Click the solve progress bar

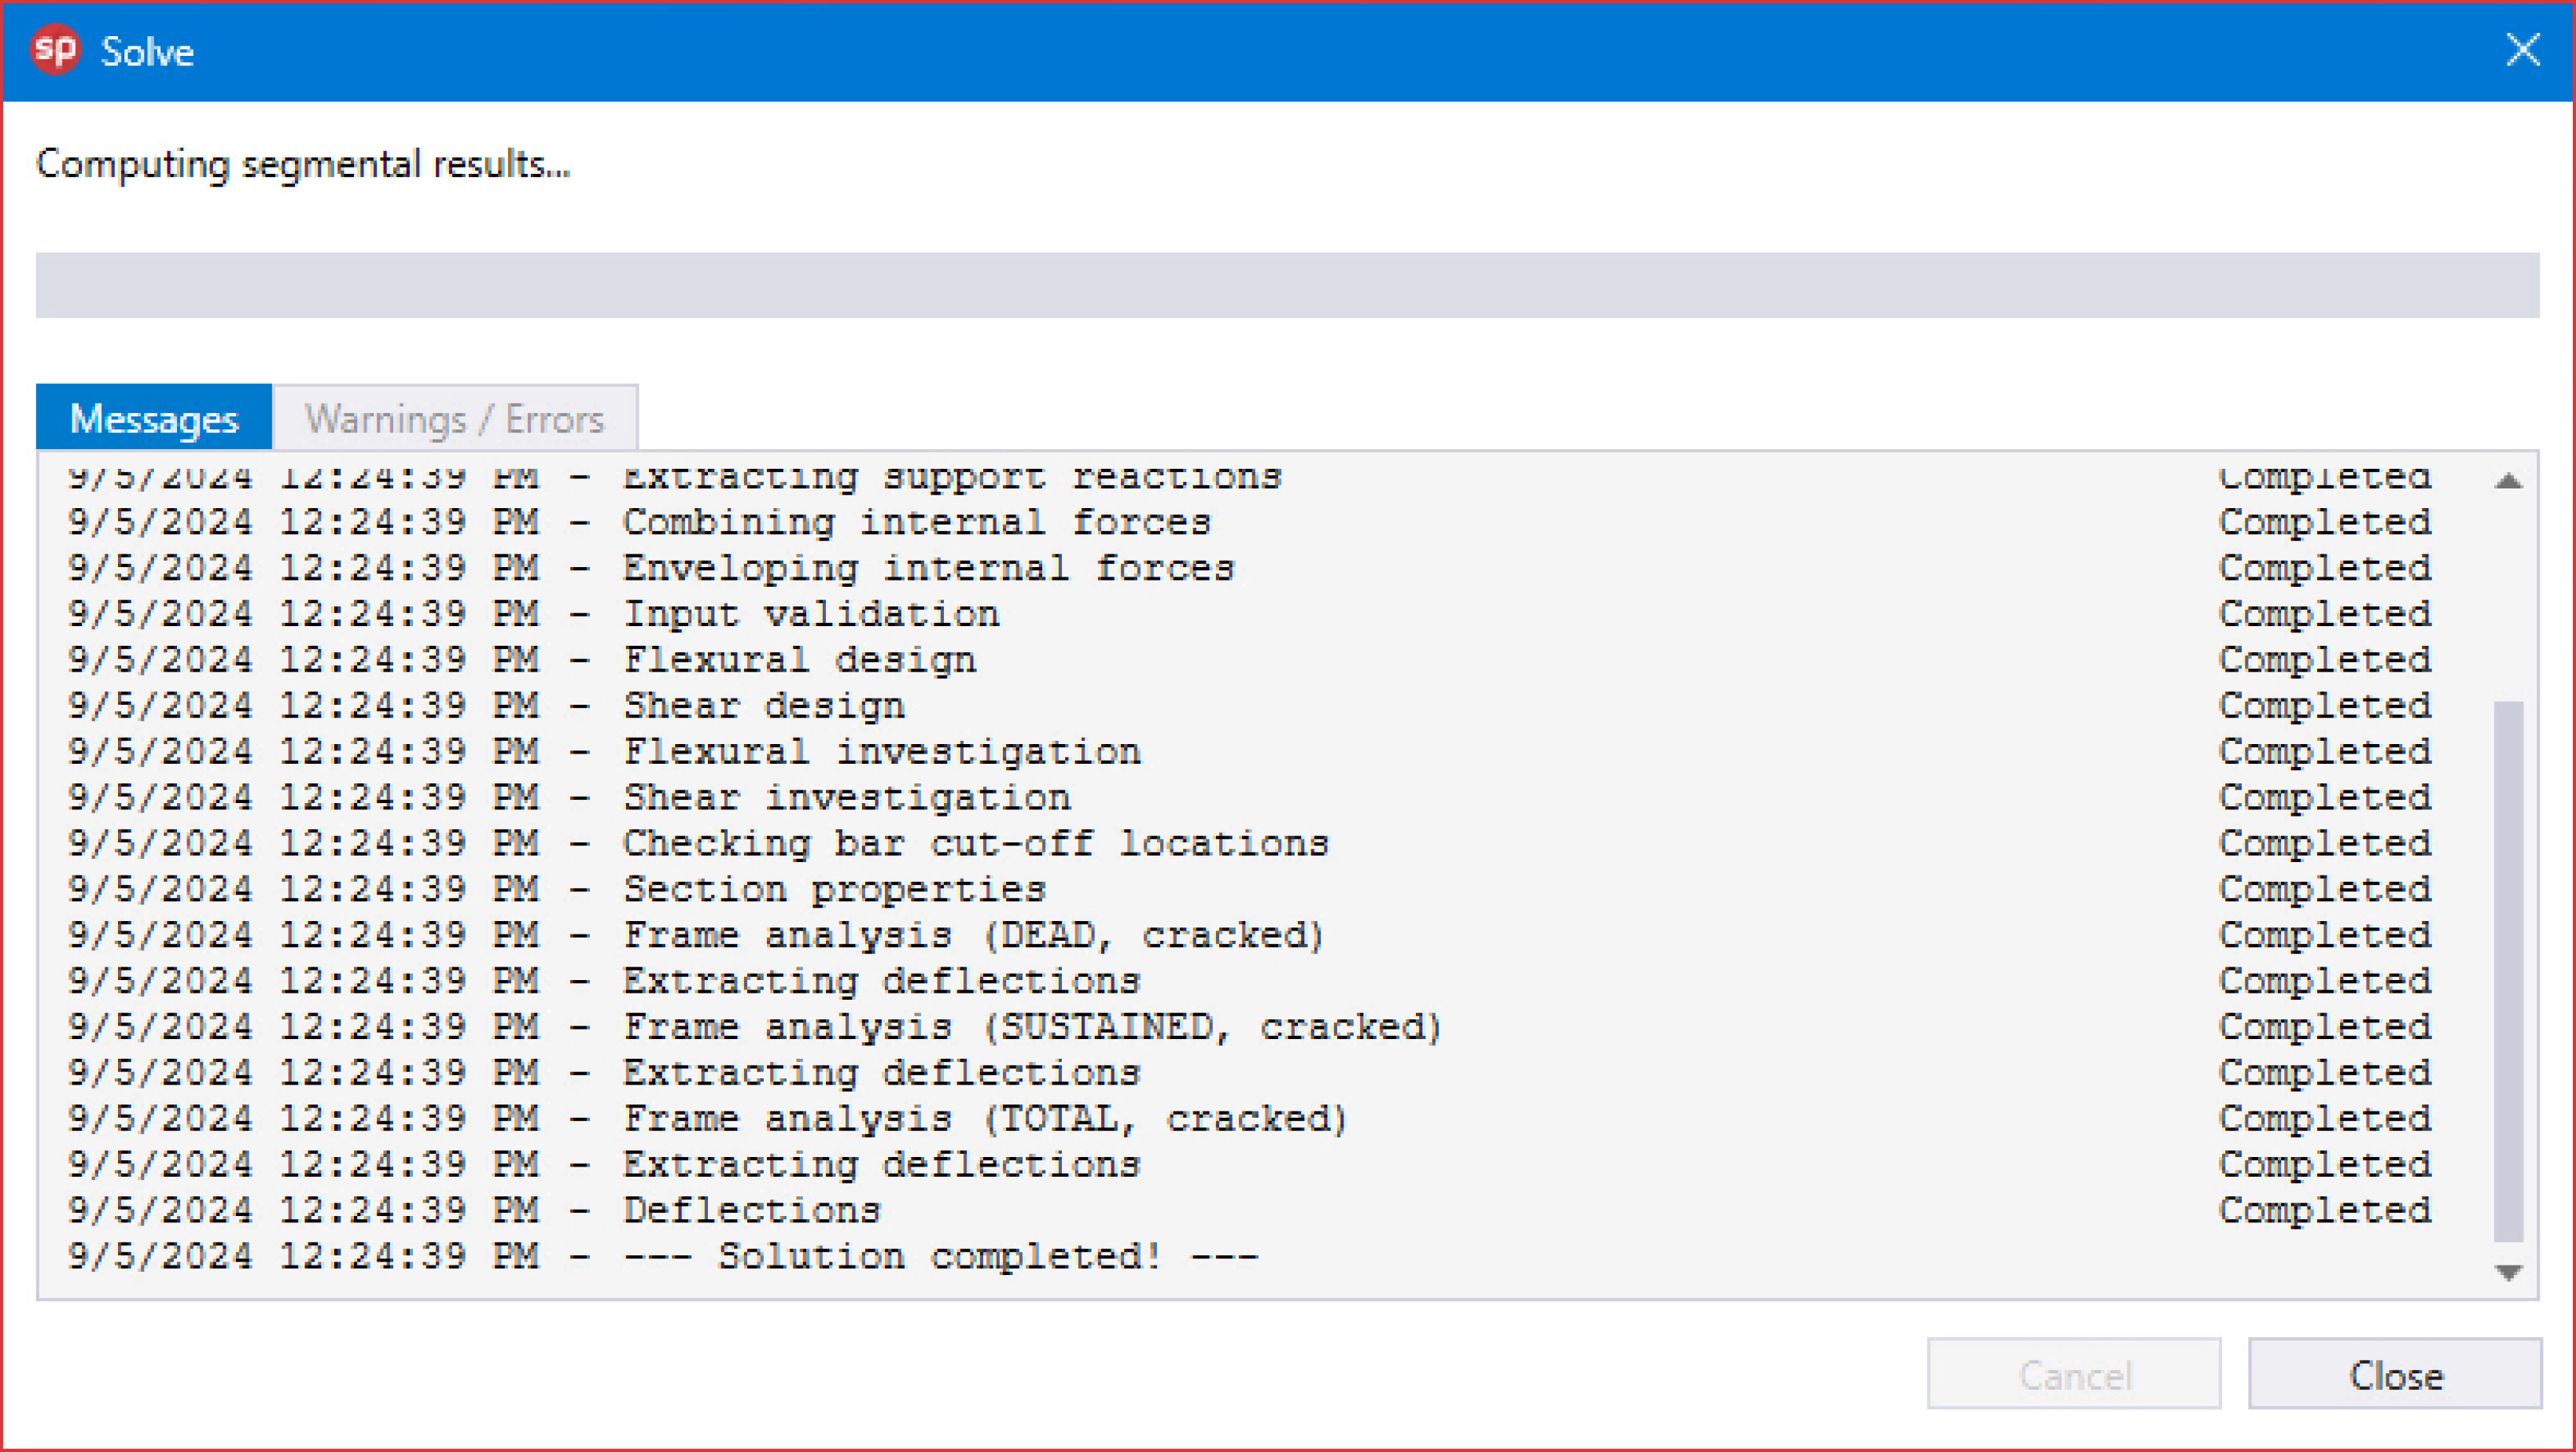coord(1287,285)
